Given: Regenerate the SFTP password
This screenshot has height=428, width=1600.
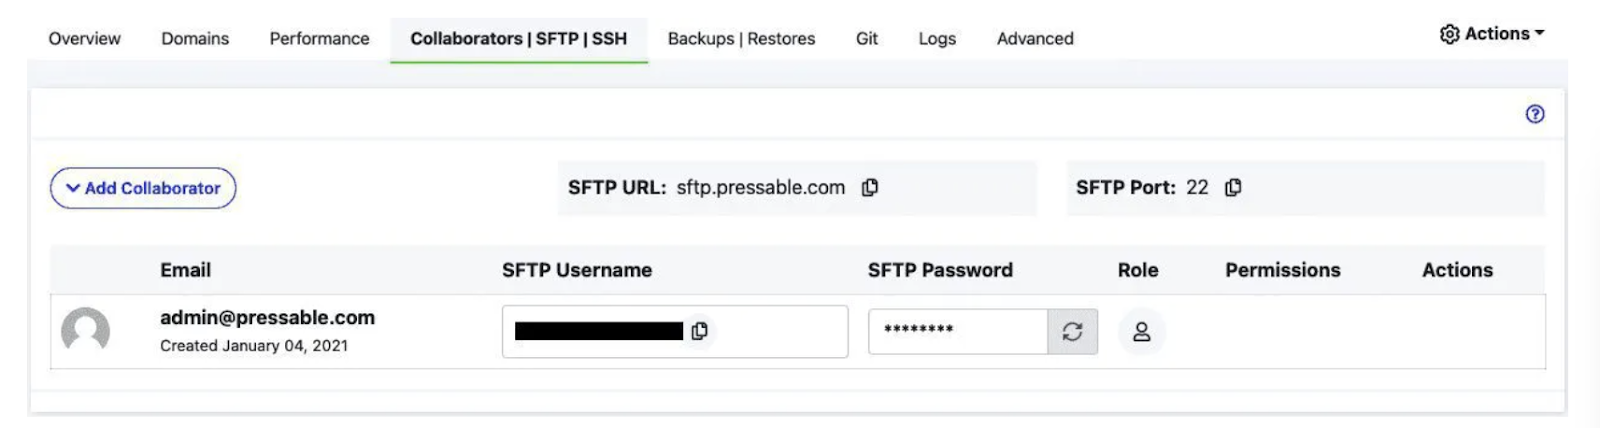Looking at the screenshot, I should coord(1072,332).
